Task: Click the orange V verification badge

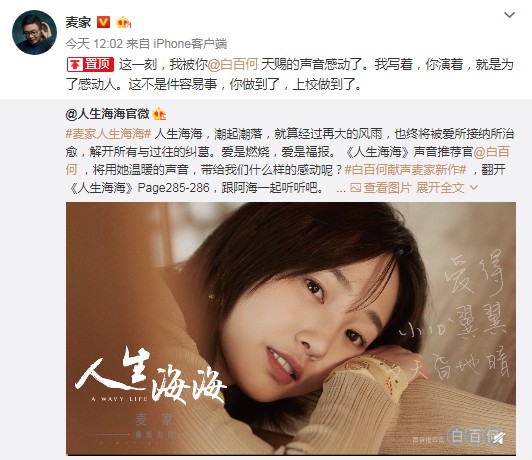Action: pyautogui.click(x=103, y=22)
